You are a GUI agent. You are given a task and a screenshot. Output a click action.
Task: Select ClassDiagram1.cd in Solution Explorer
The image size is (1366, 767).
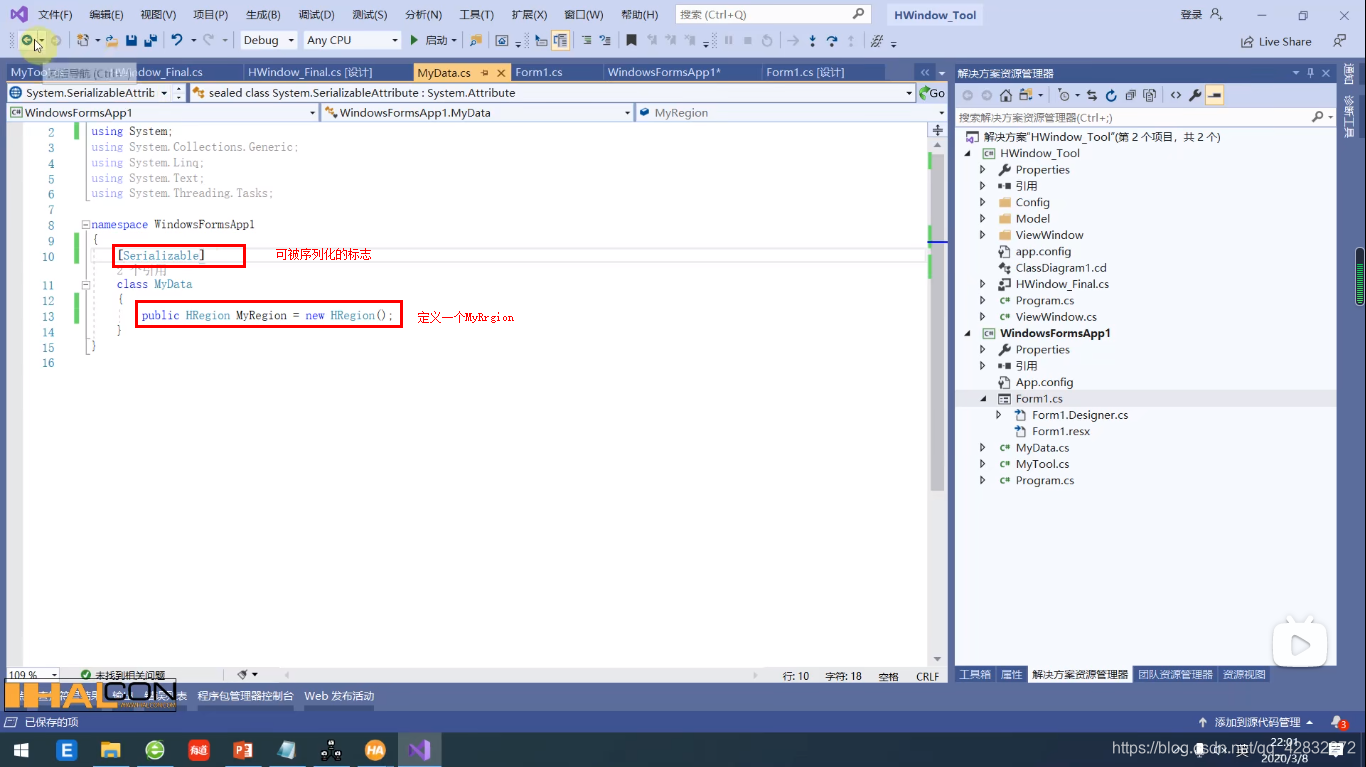click(1061, 268)
